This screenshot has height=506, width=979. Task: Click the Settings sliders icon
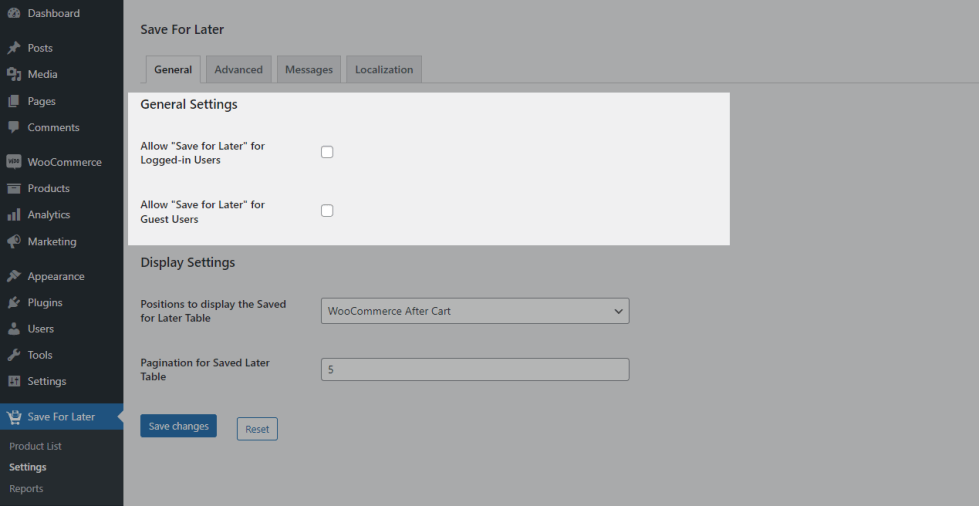tap(14, 381)
